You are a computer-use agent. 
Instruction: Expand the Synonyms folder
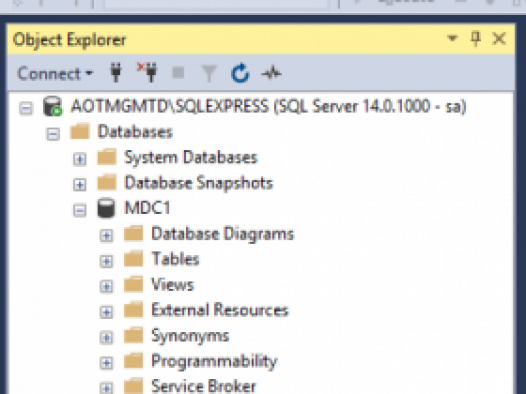106,337
